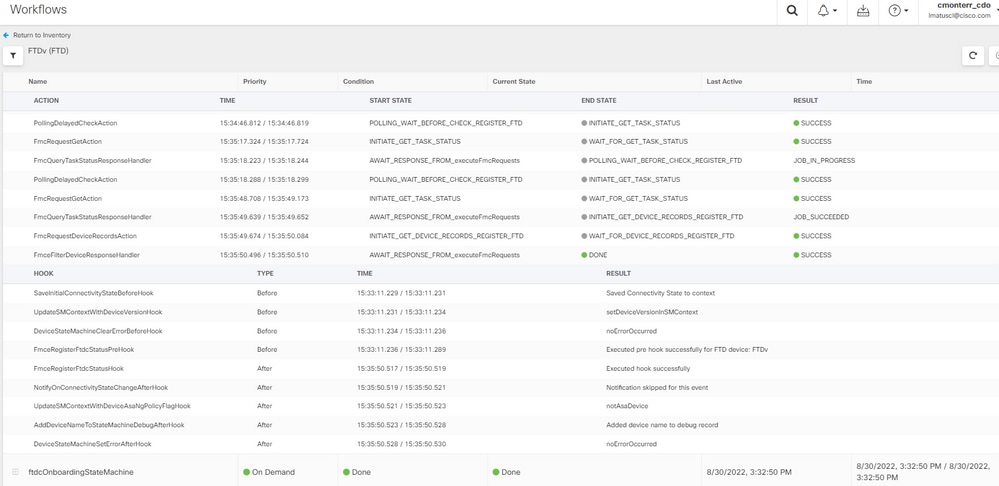Select FmceRegisterFtdcStatusPreHook hook row
The height and width of the screenshot is (486, 999).
[500, 350]
